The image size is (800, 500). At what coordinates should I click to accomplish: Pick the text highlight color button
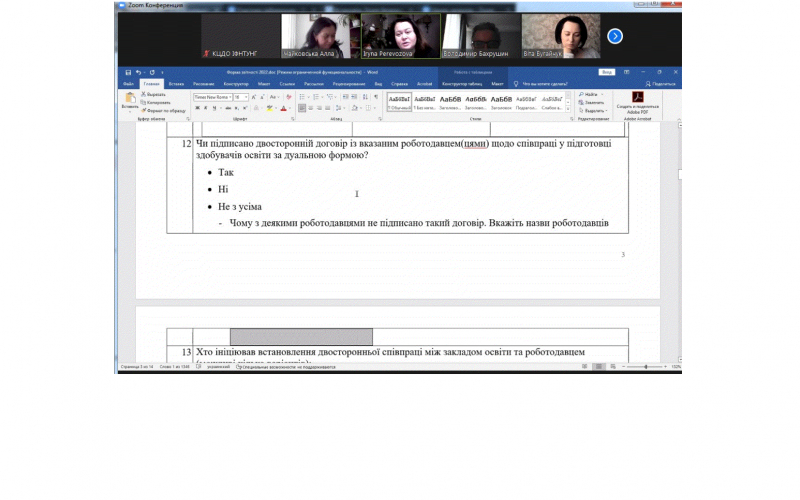click(x=269, y=108)
